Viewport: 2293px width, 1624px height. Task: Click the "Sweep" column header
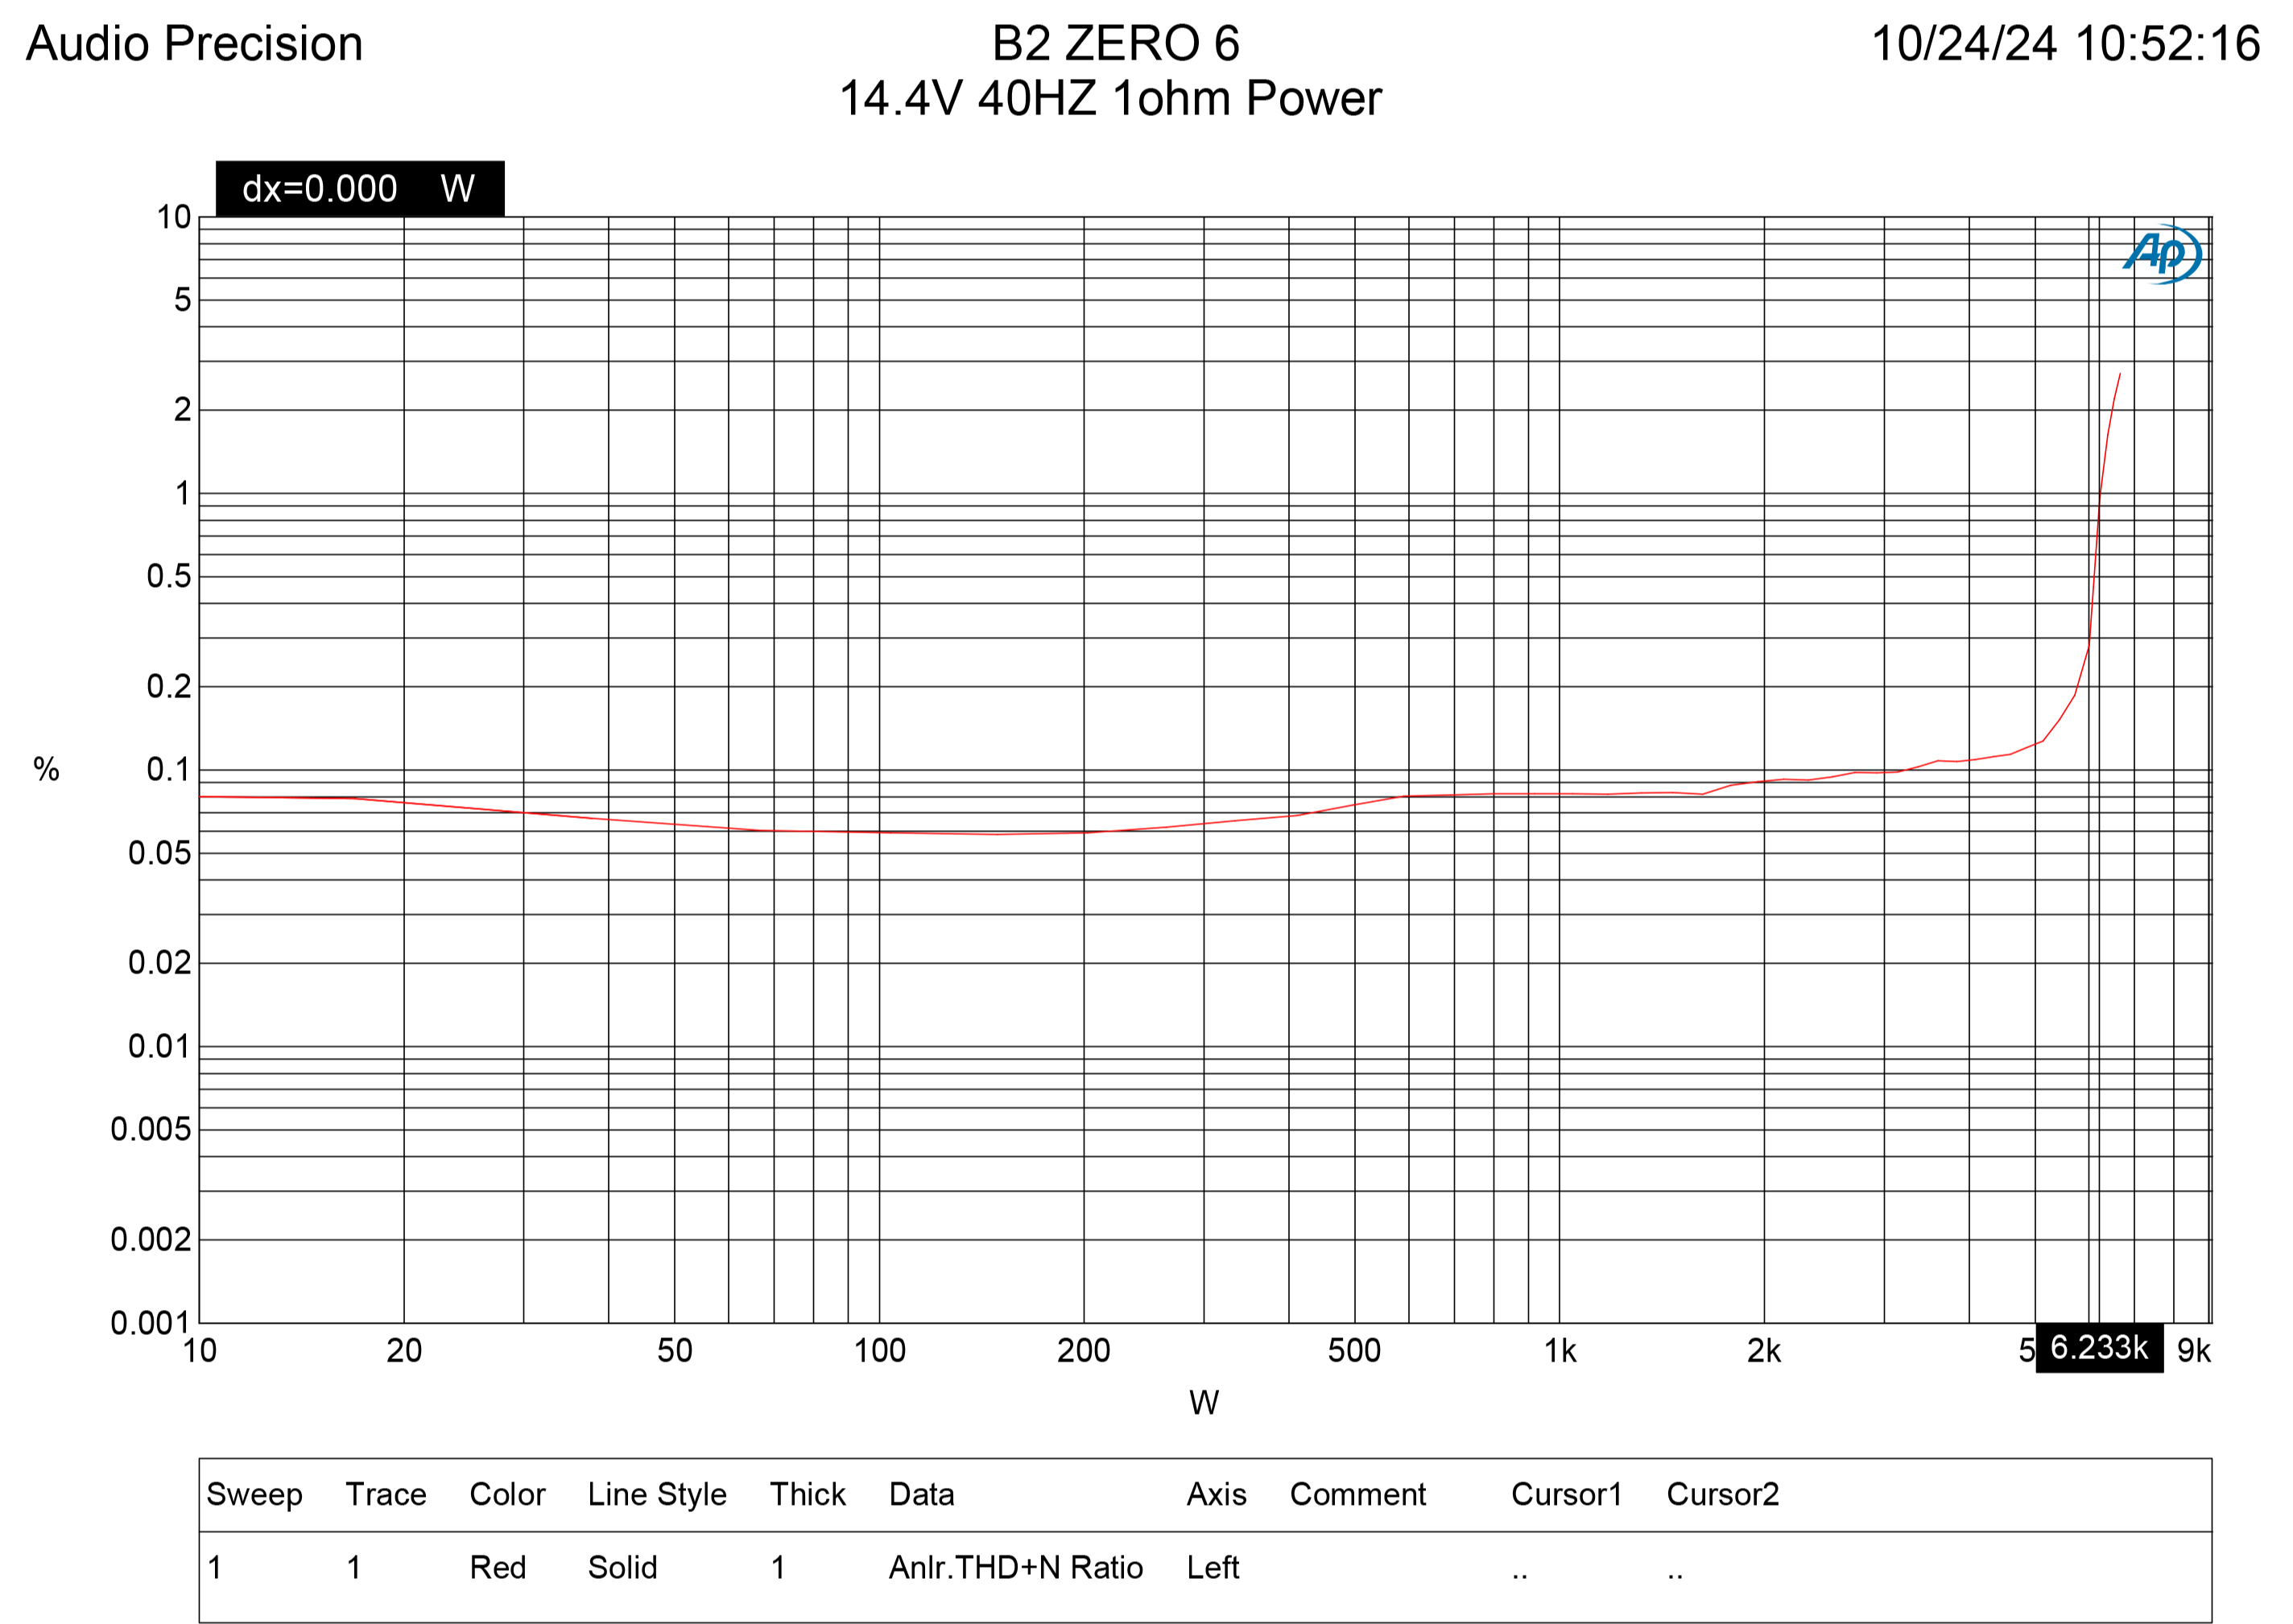254,1495
